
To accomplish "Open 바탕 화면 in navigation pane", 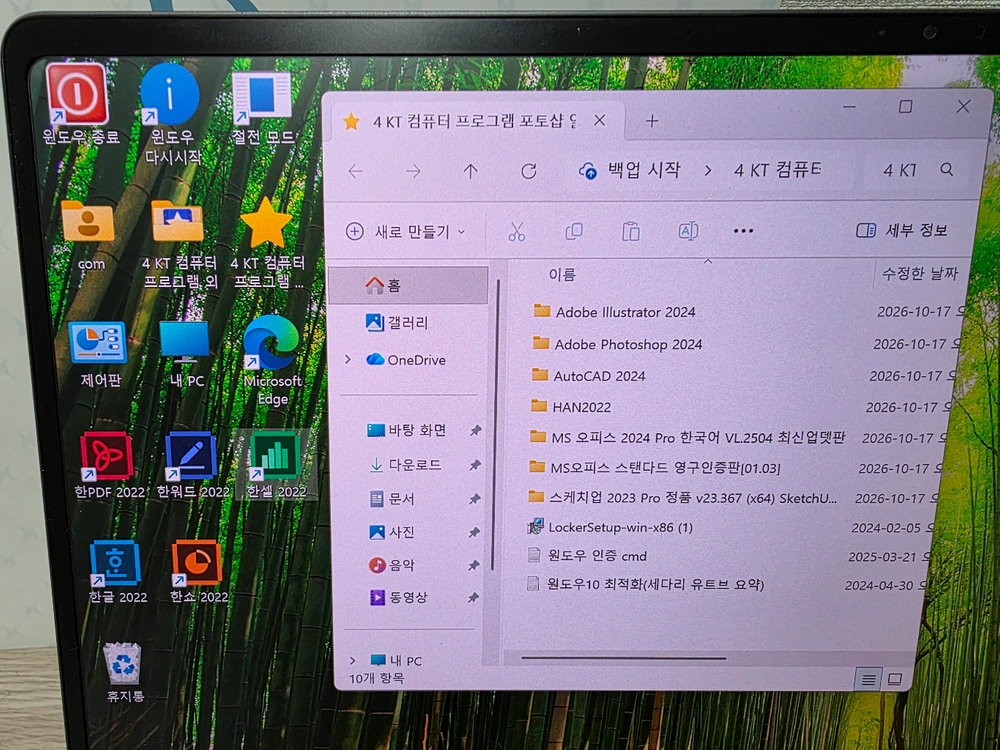I will [406, 430].
